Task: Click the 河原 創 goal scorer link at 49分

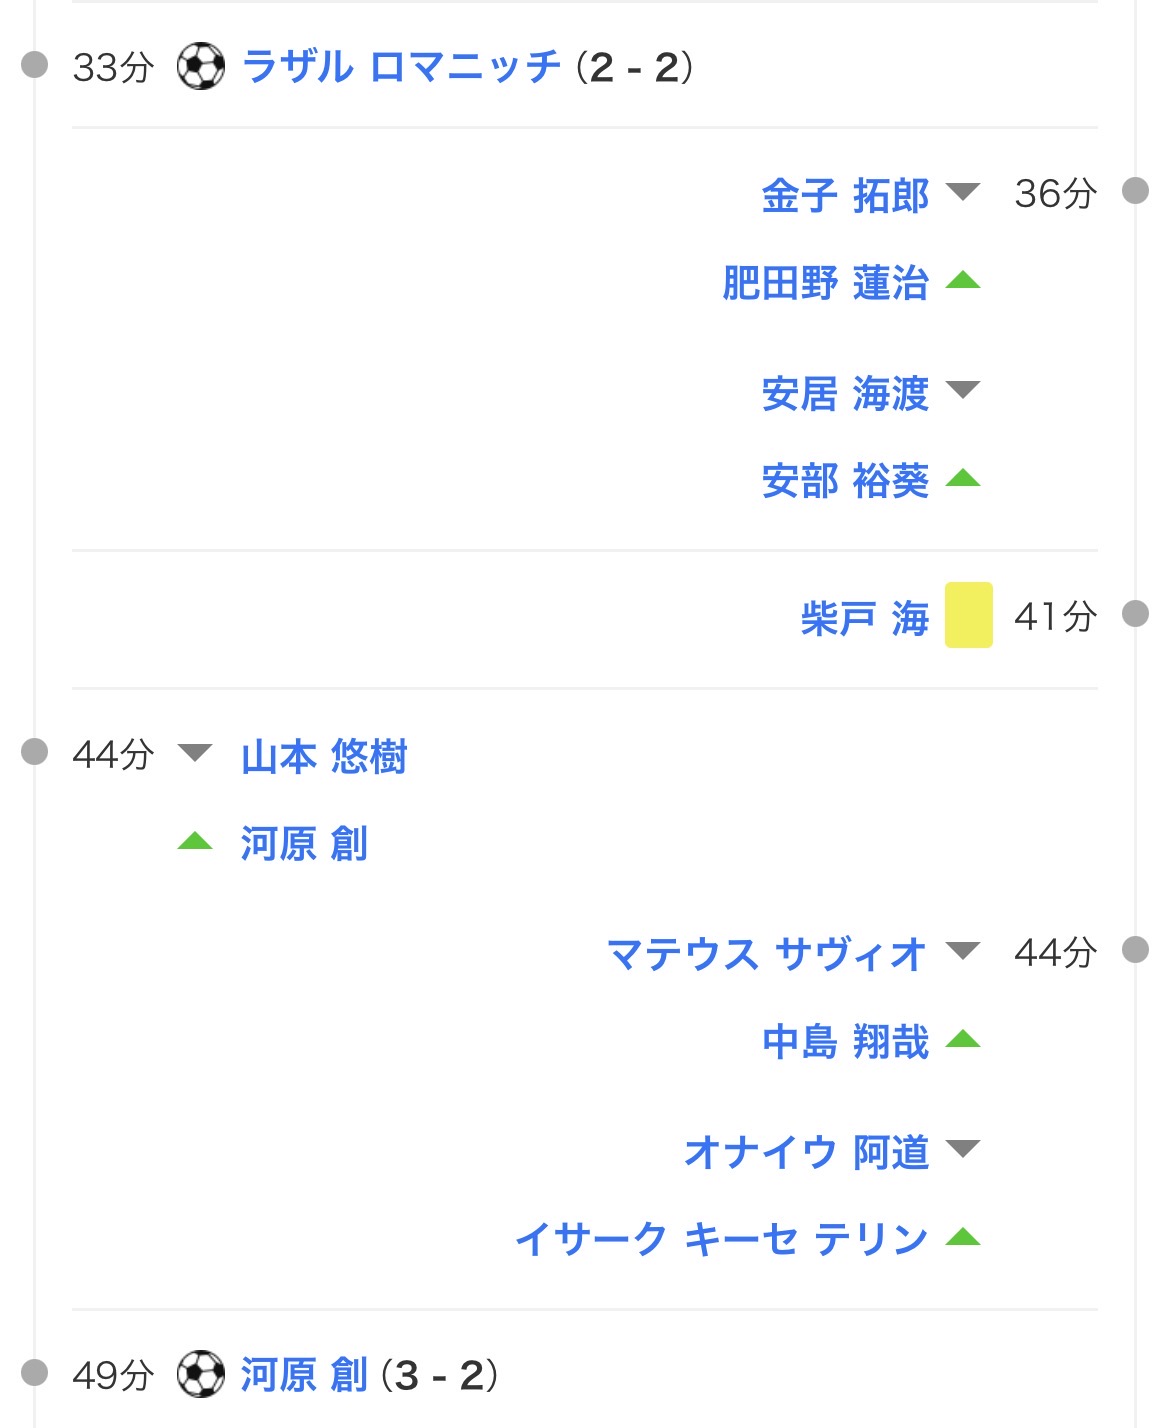Action: [304, 1375]
